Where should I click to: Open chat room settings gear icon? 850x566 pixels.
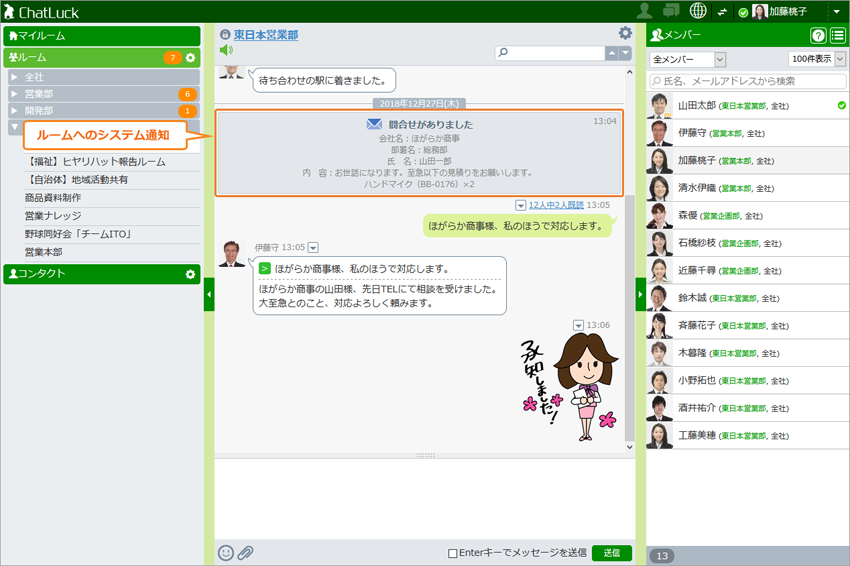[x=625, y=33]
